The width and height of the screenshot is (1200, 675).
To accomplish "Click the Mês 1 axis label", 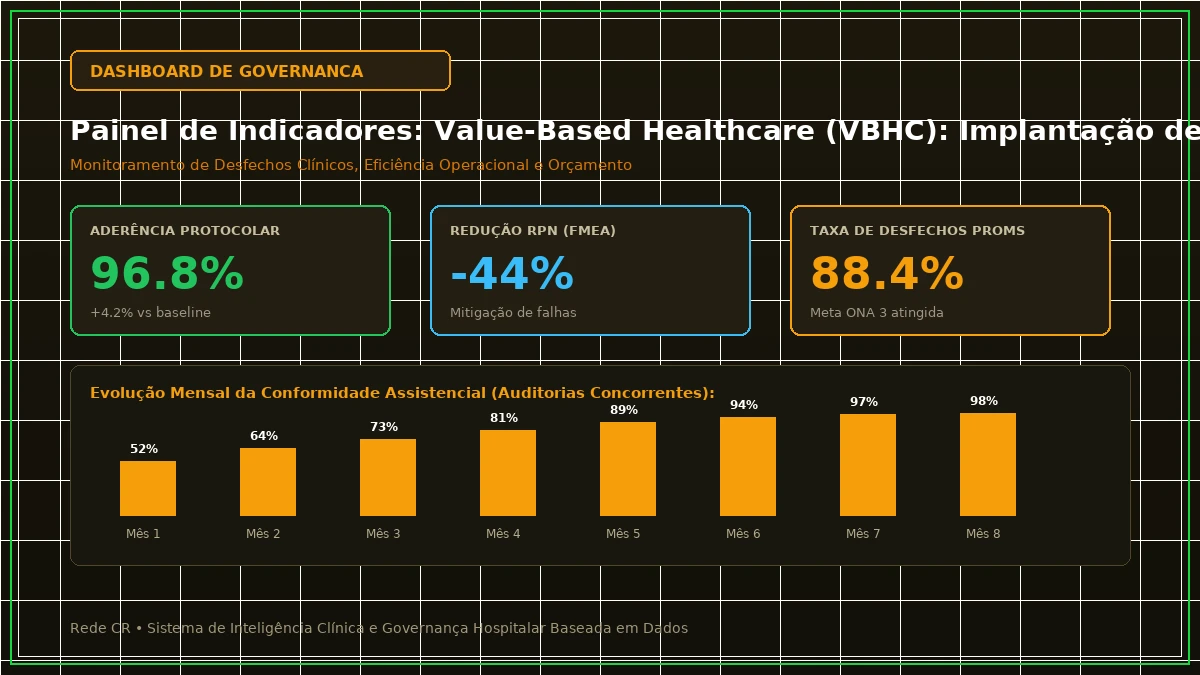I will (143, 534).
